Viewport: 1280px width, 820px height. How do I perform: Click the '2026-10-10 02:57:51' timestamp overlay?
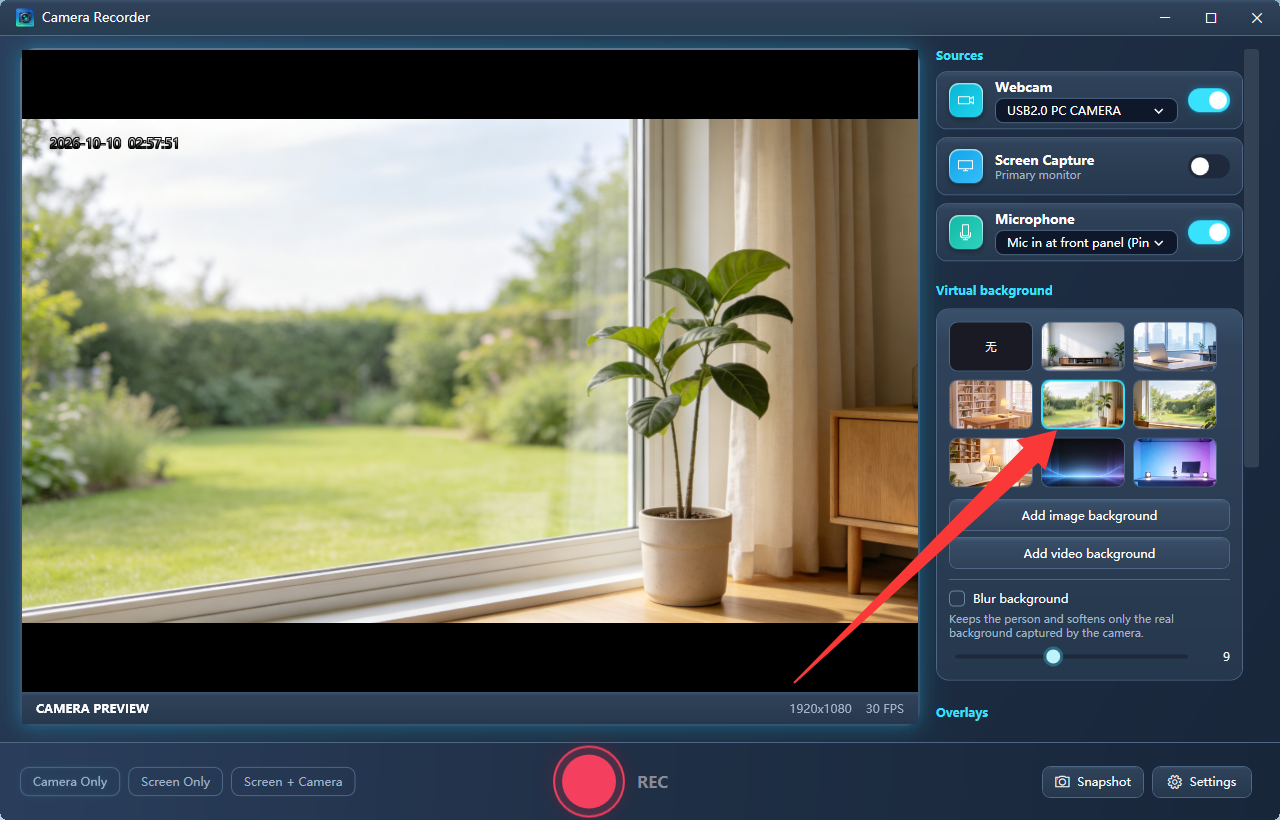tap(114, 143)
